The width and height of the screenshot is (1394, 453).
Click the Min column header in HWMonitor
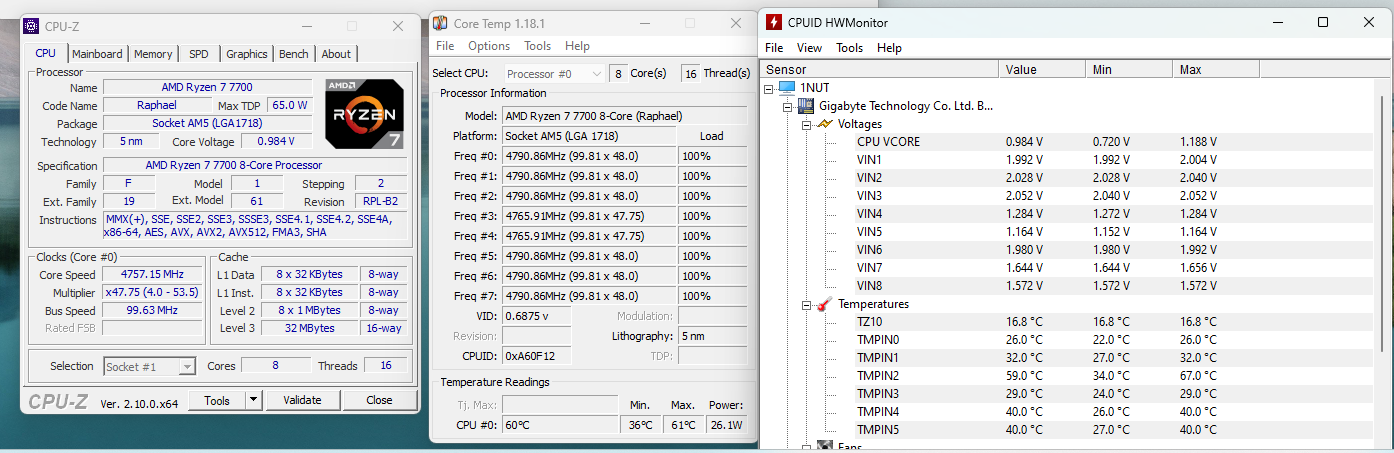click(x=1129, y=70)
